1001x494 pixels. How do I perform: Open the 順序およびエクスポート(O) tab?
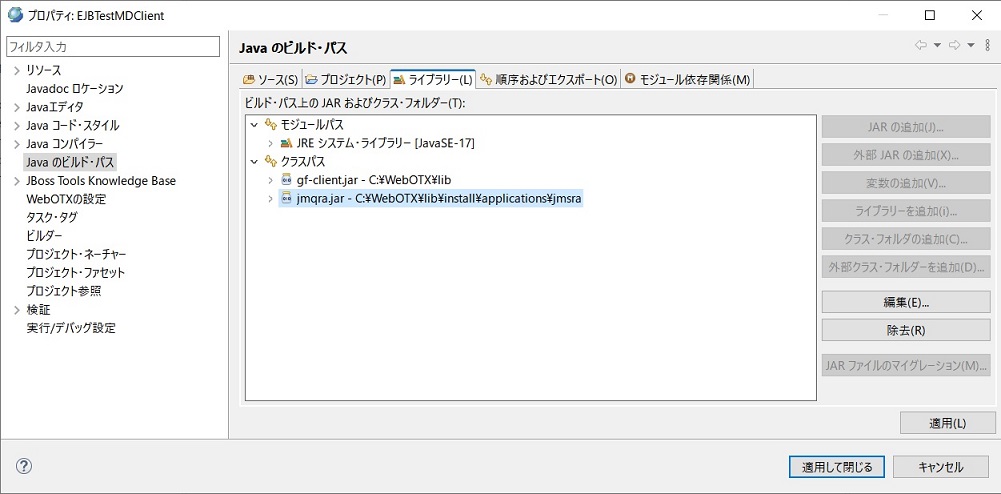548,80
